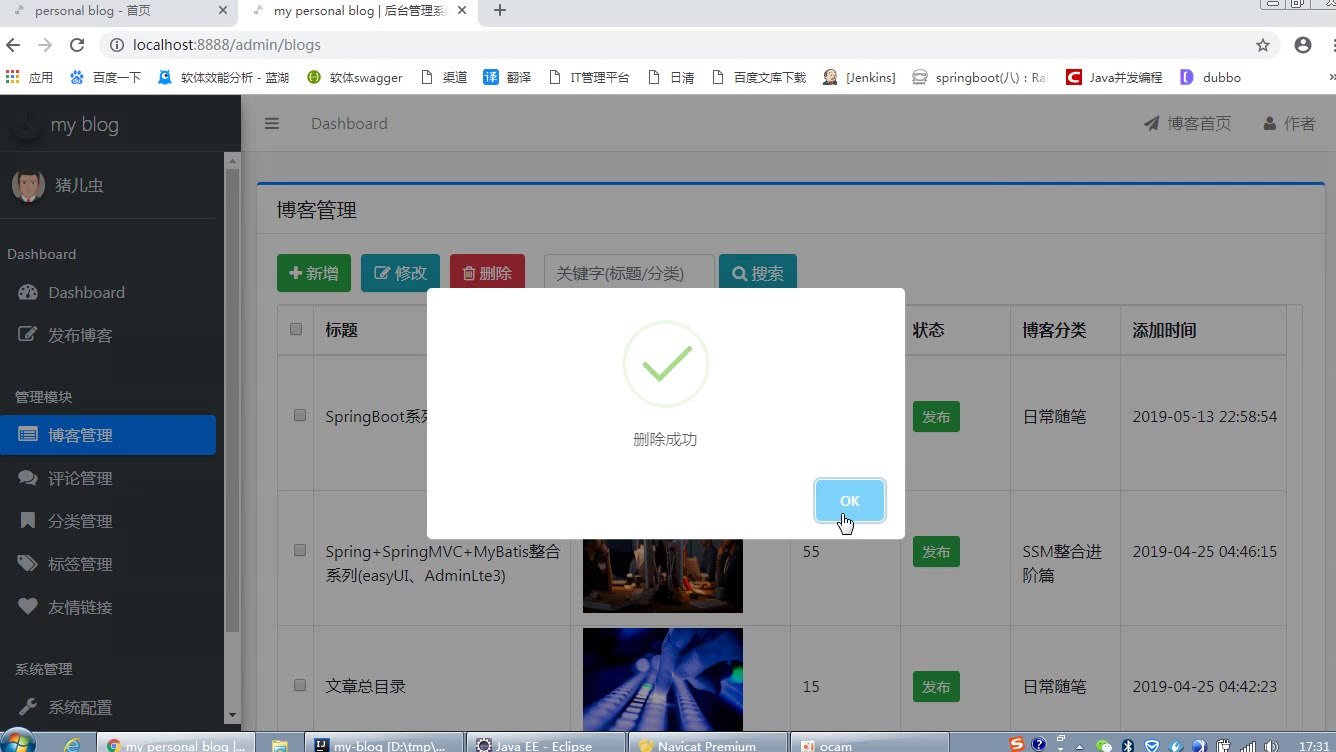Toggle the sidebar hamburger menu icon
The image size is (1336, 752).
tap(272, 124)
